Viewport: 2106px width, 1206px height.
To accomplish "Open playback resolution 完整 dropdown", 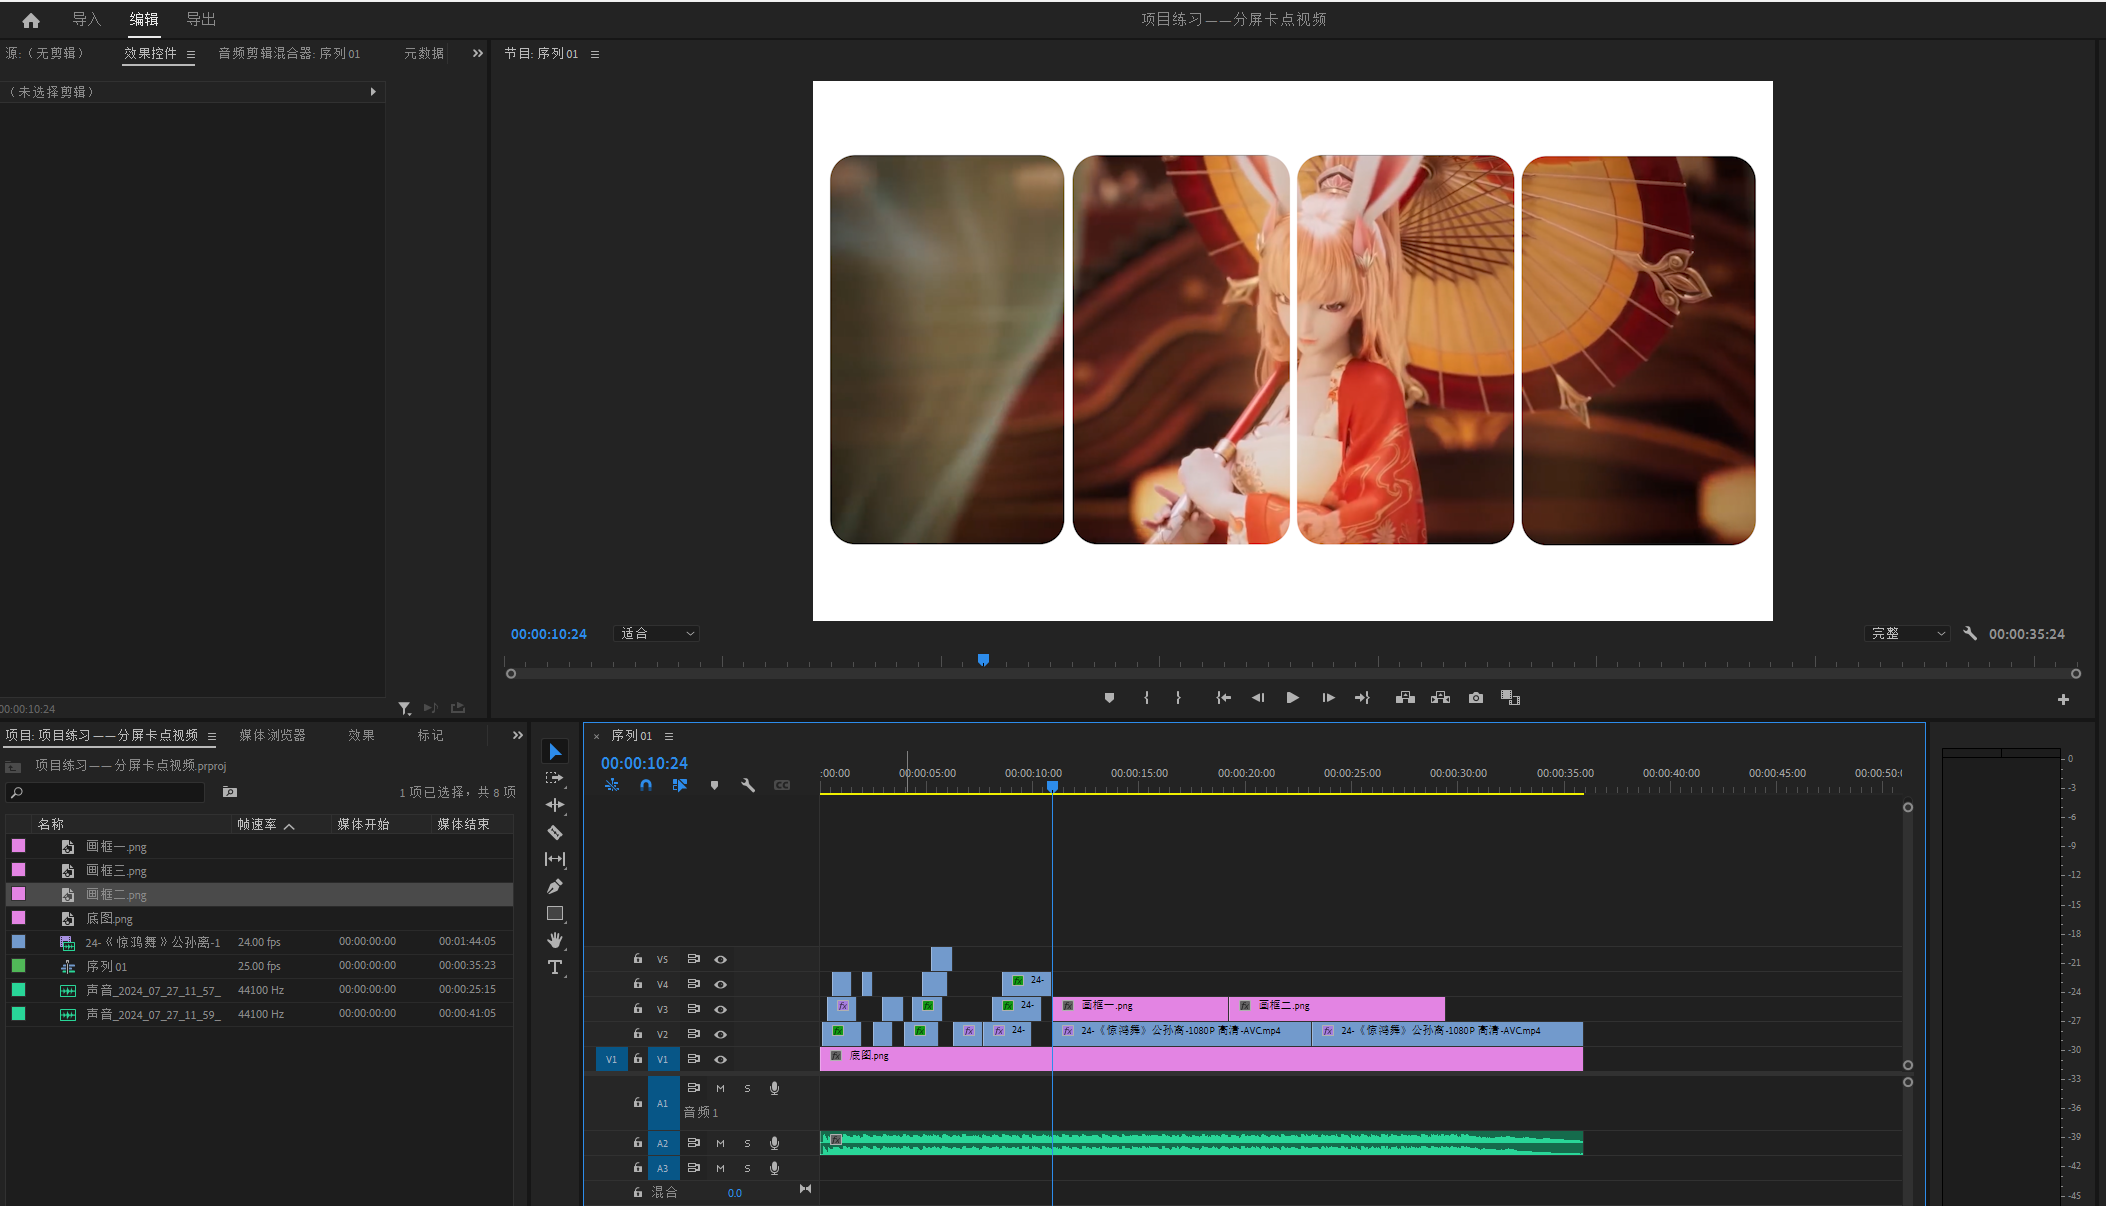I will pyautogui.click(x=1908, y=634).
